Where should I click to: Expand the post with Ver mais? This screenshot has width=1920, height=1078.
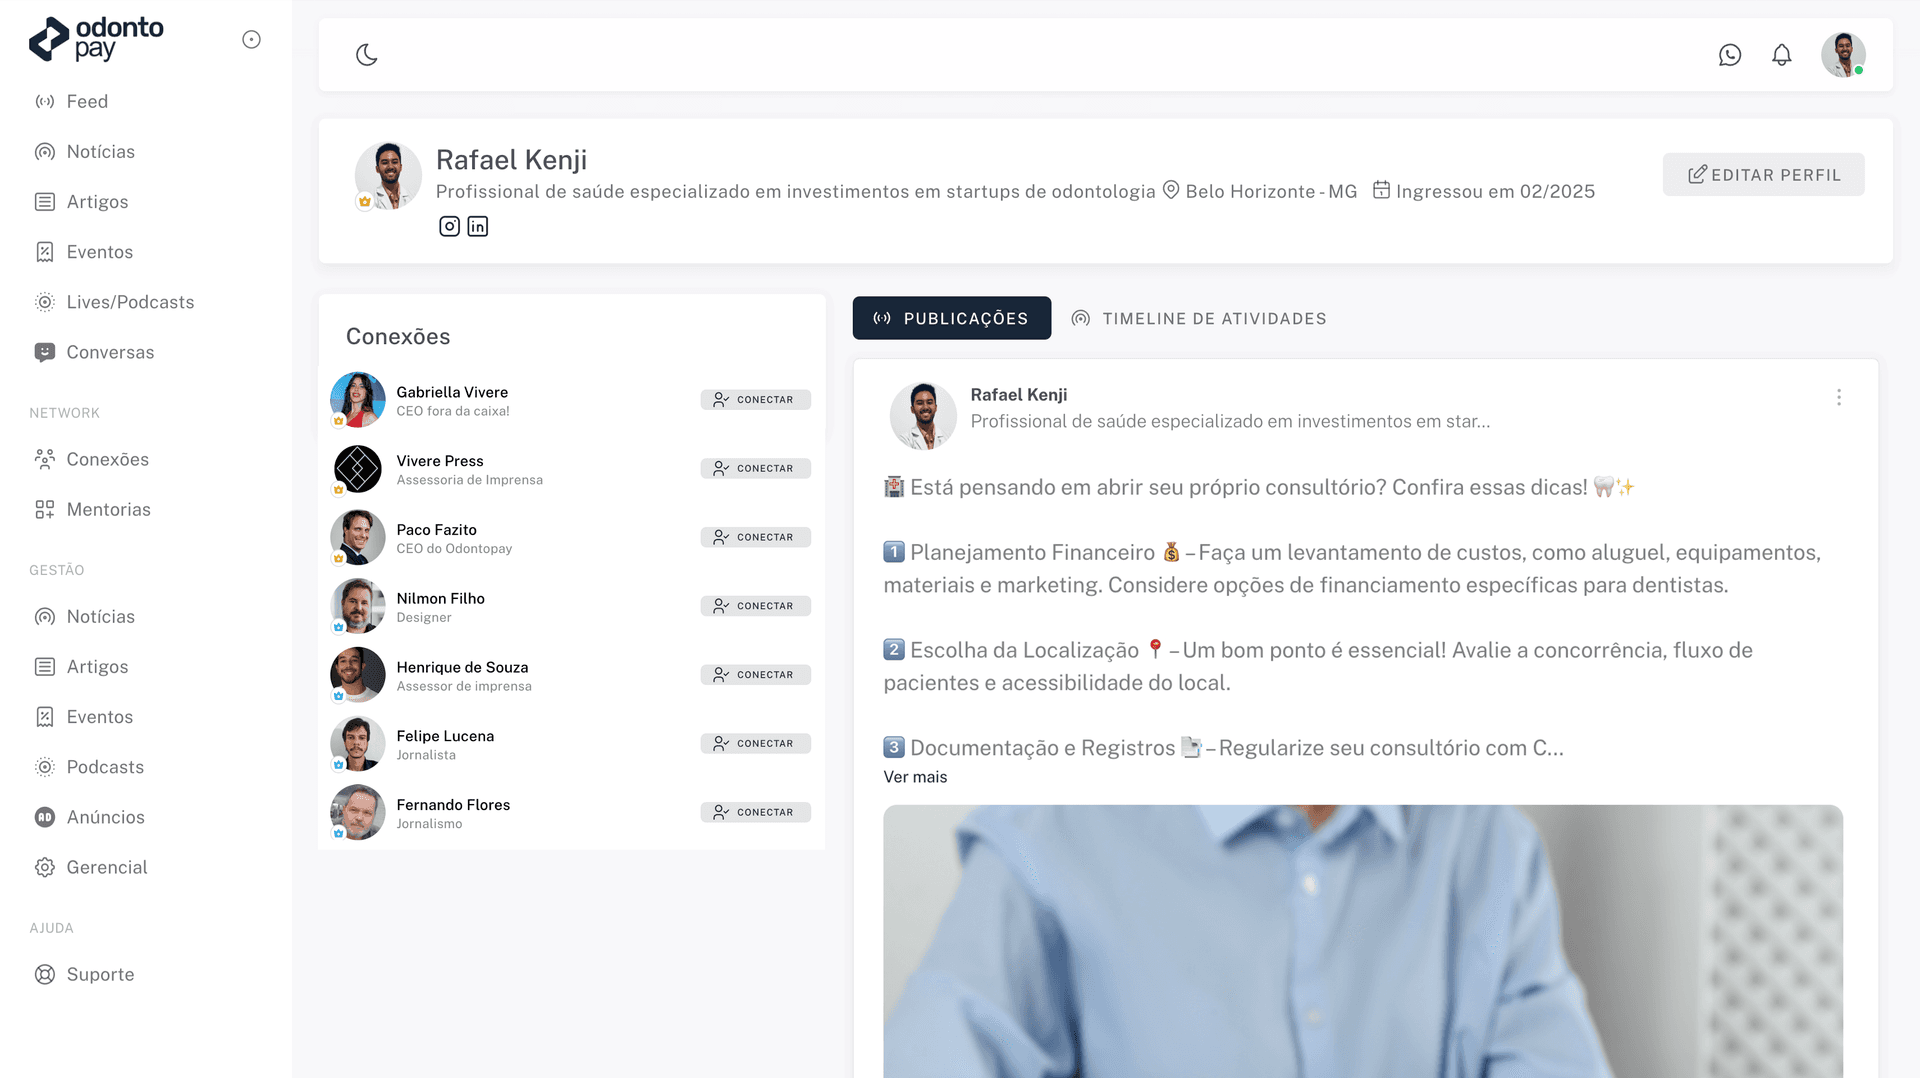point(914,777)
